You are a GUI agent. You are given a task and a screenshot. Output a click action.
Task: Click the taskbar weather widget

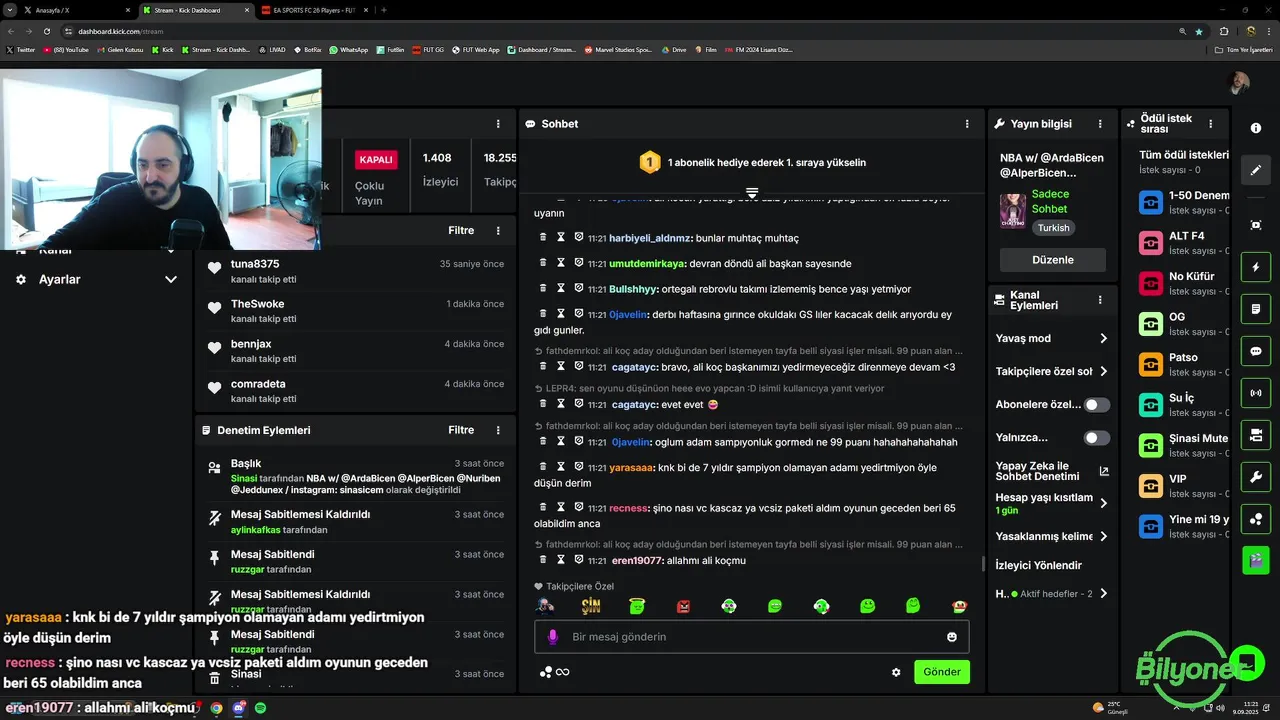click(1110, 708)
